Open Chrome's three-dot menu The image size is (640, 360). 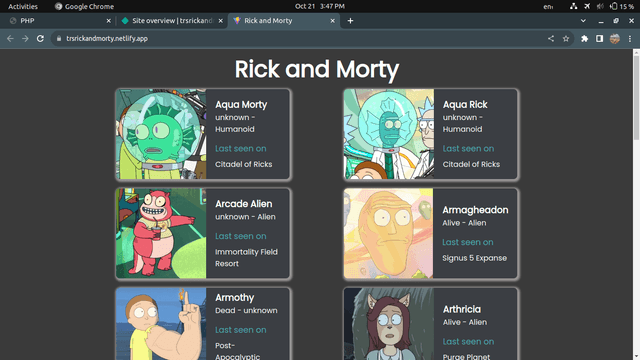(x=630, y=38)
